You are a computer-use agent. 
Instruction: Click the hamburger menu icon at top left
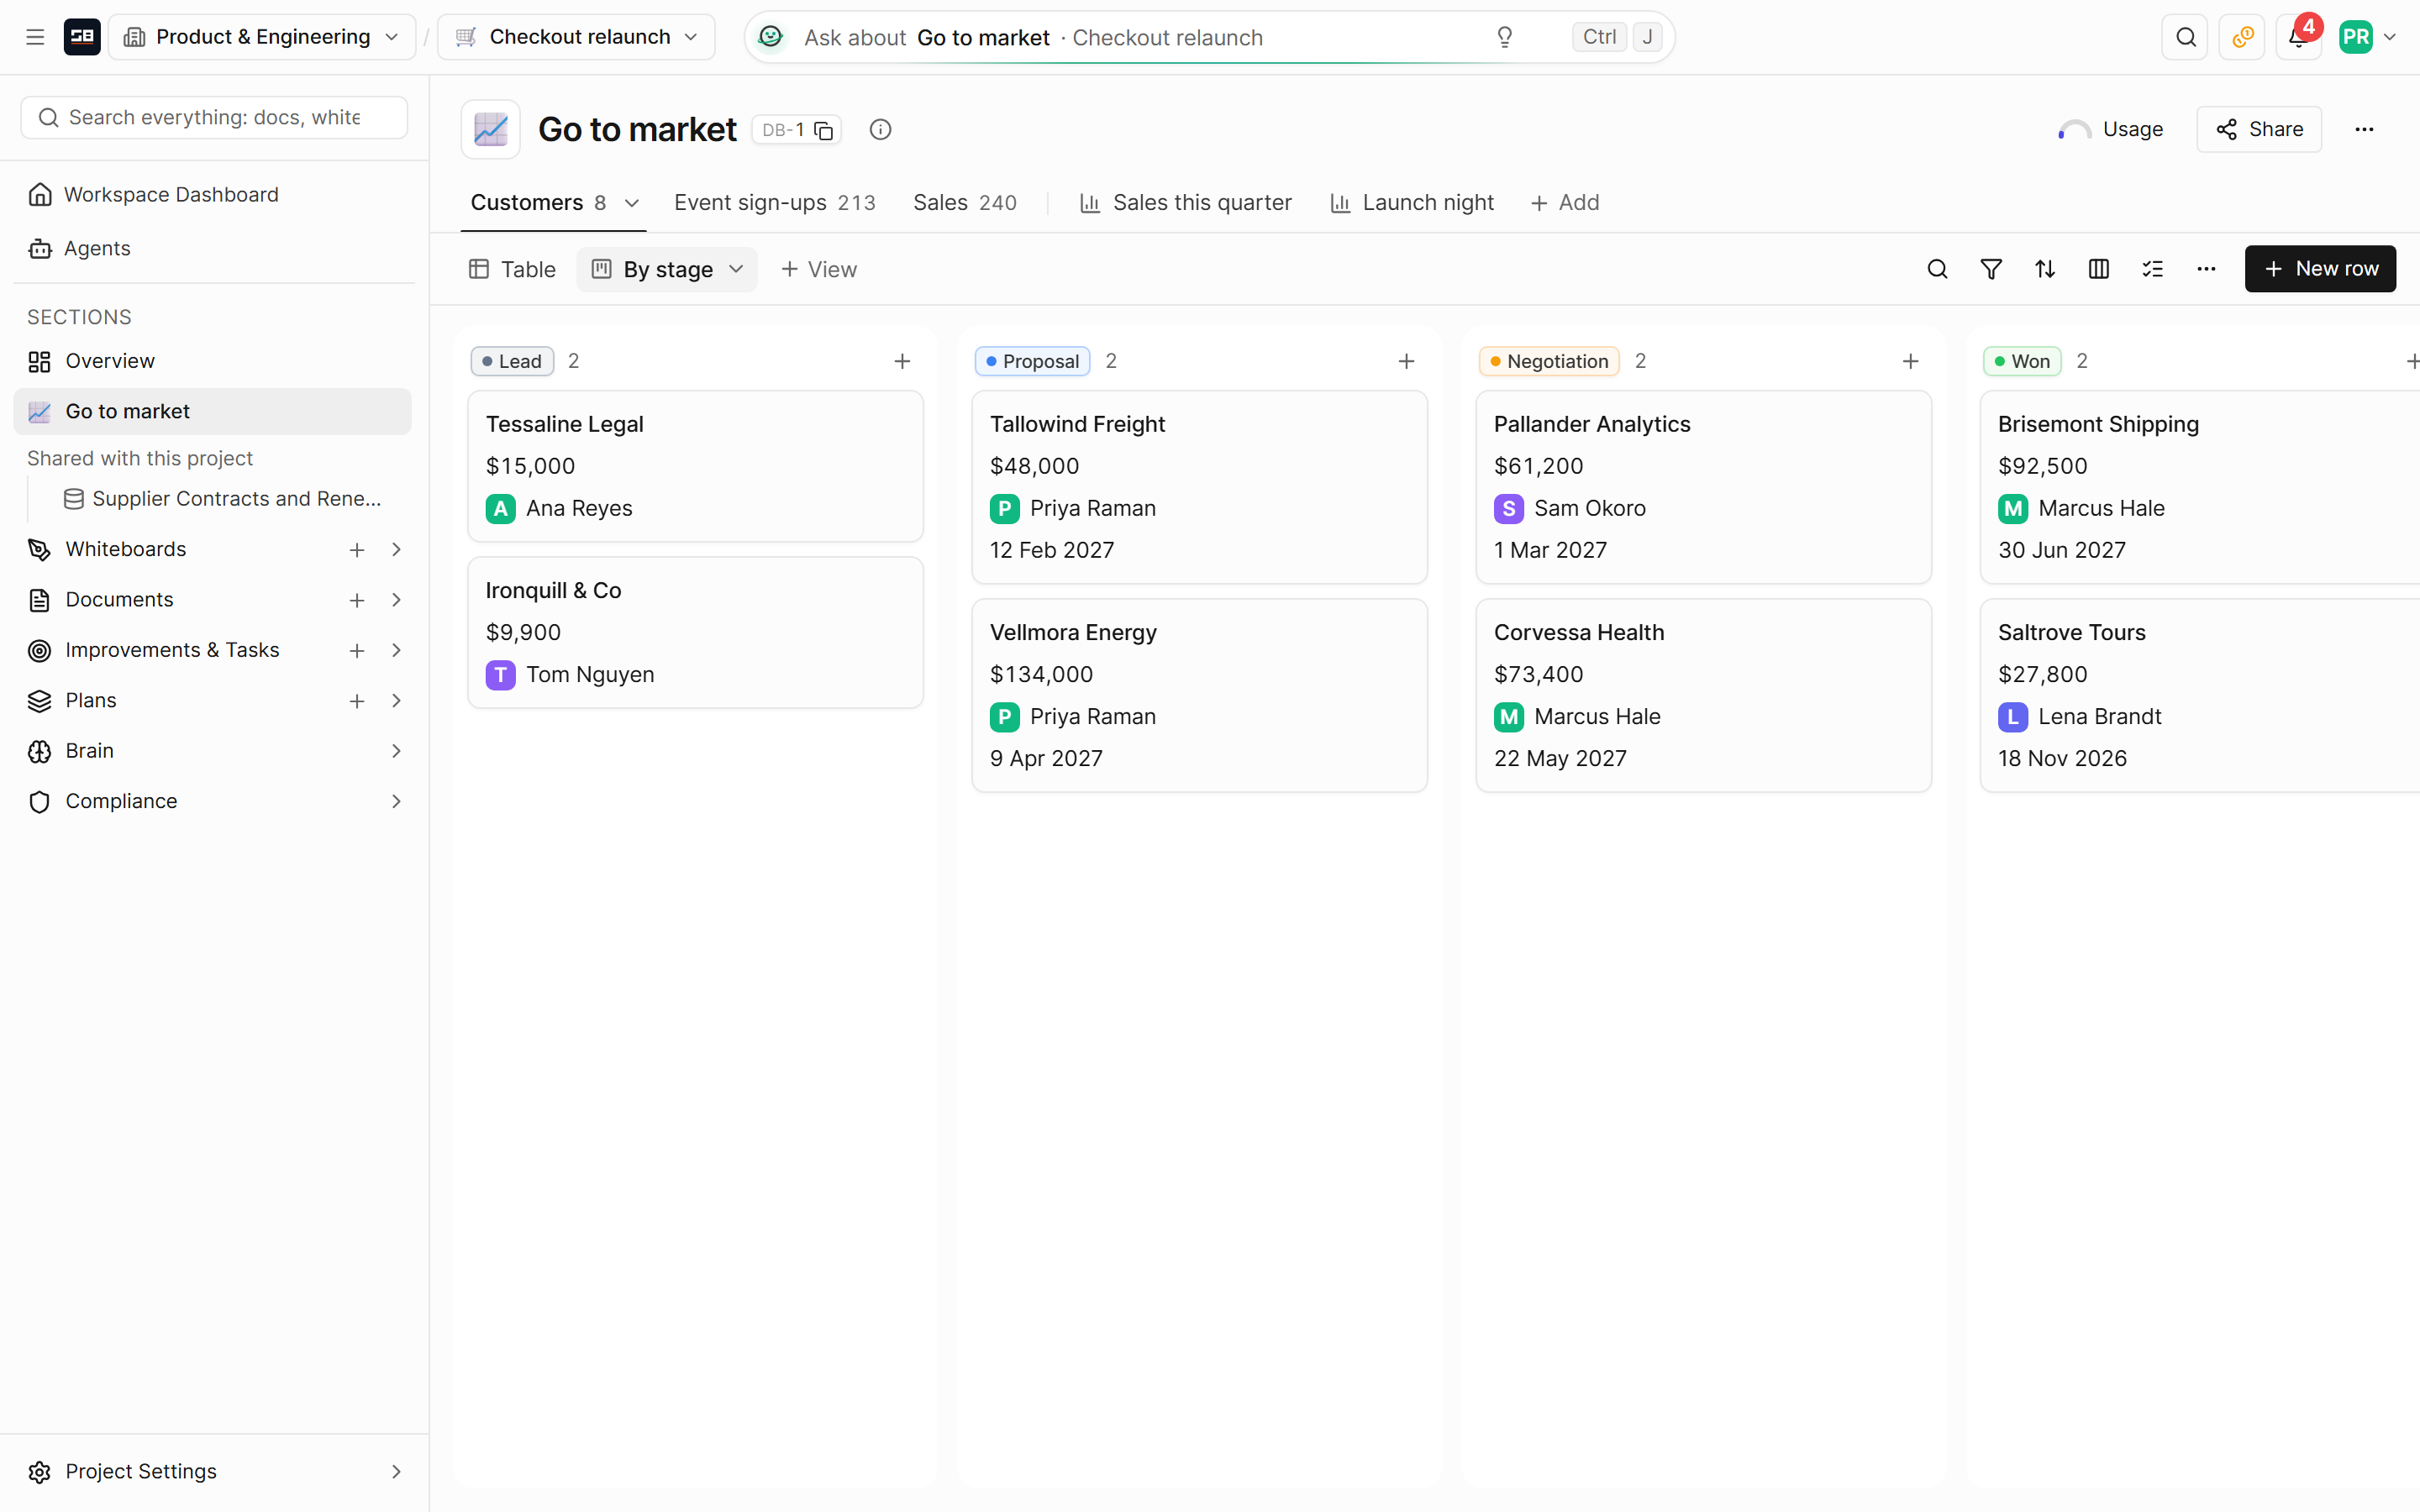pyautogui.click(x=35, y=37)
